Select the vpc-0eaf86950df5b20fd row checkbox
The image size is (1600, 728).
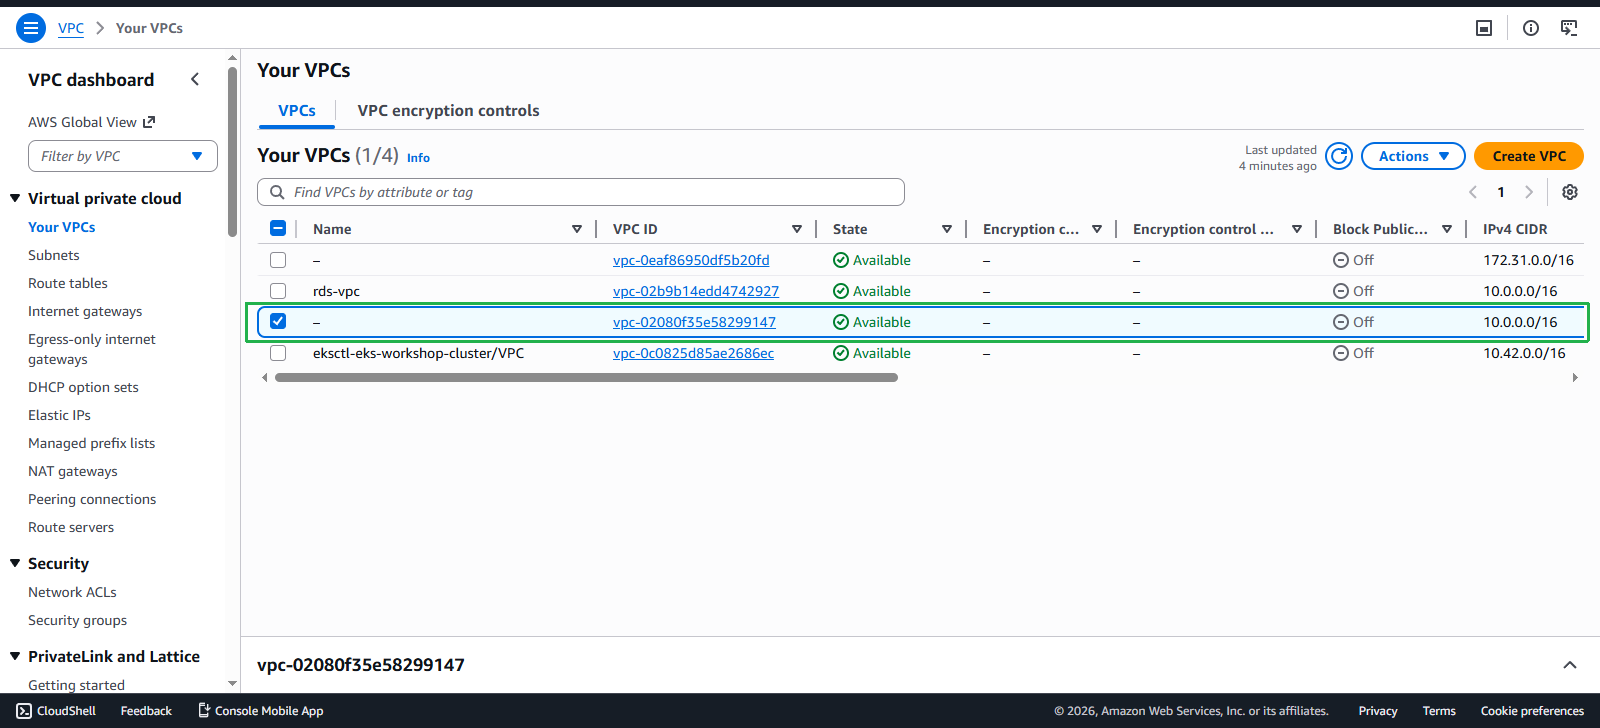[278, 260]
